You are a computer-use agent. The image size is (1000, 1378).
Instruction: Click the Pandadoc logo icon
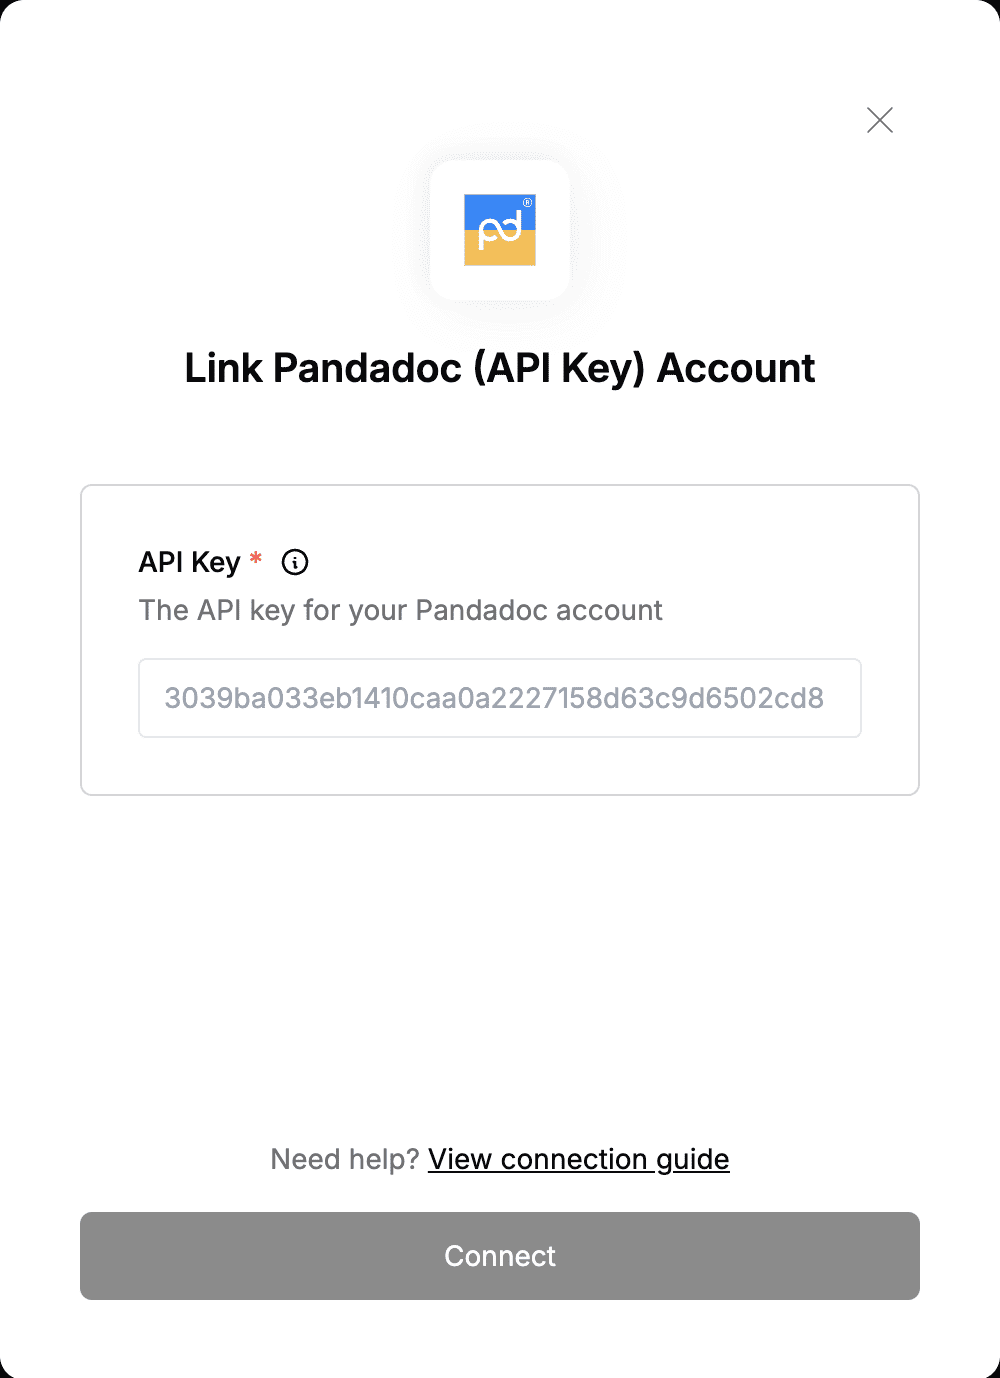pyautogui.click(x=500, y=230)
